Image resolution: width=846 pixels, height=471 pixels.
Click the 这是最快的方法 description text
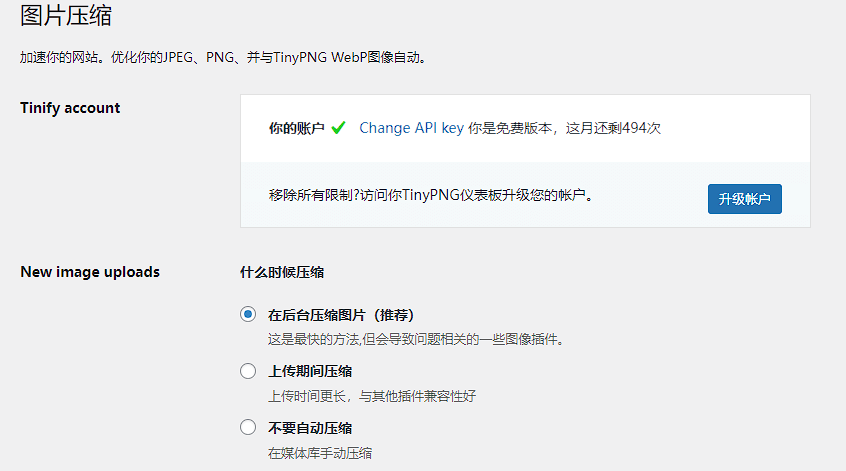point(415,339)
